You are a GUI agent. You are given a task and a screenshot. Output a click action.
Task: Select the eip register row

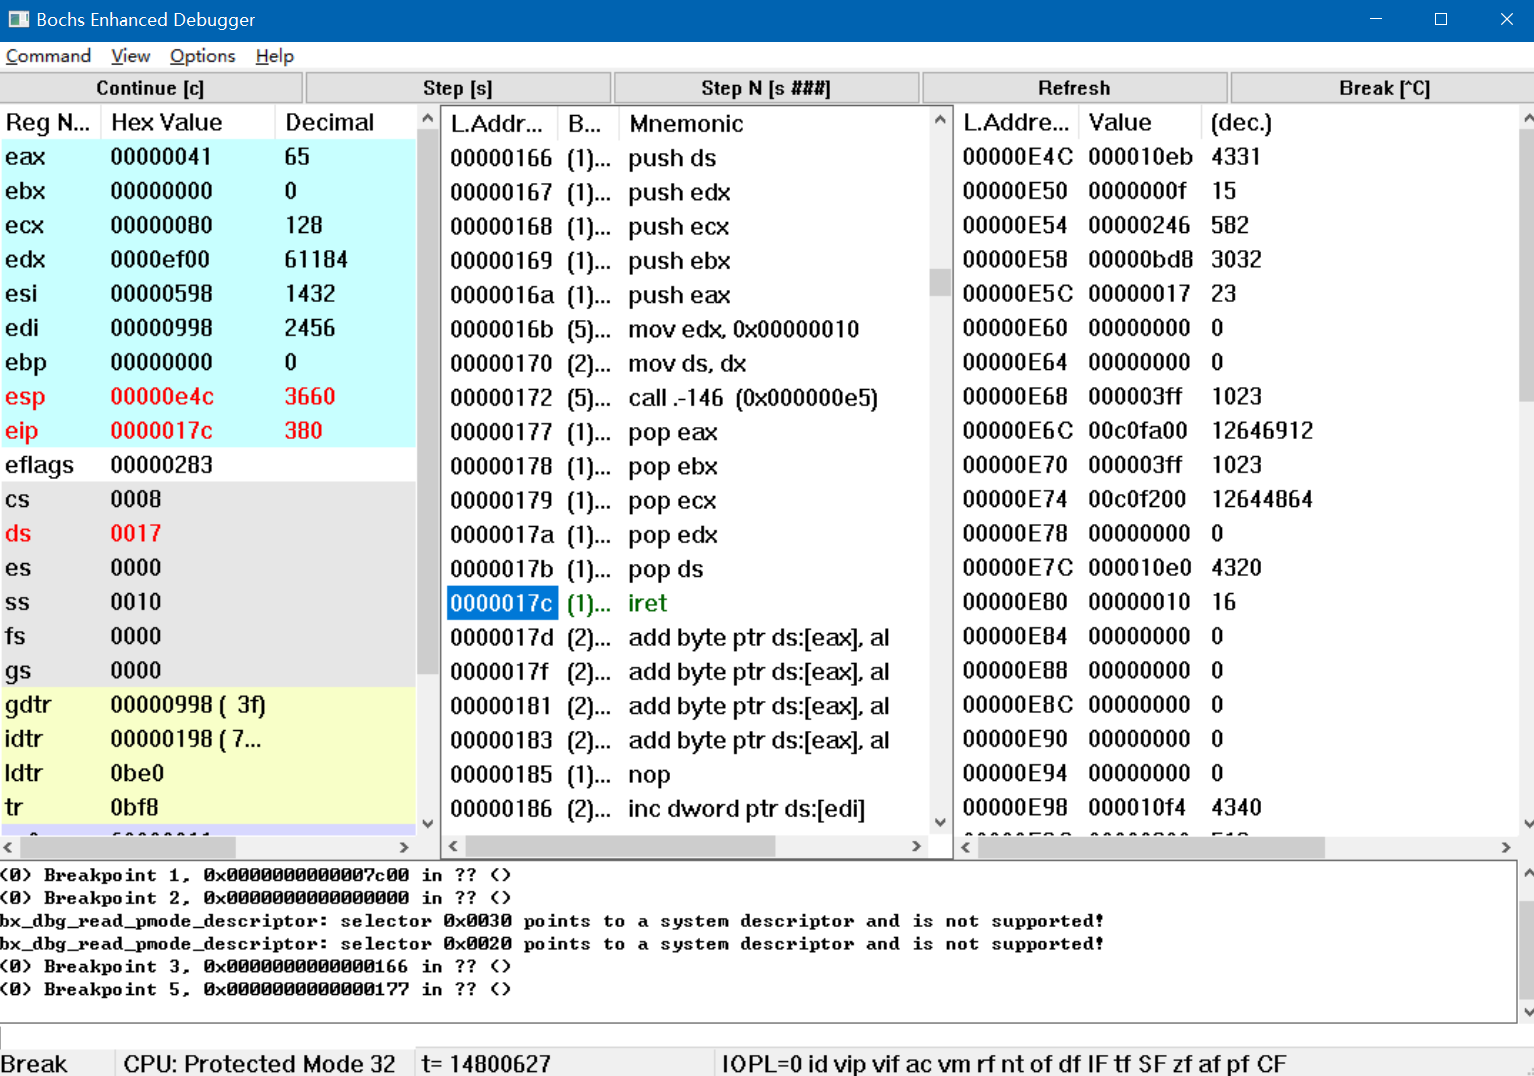coord(208,431)
